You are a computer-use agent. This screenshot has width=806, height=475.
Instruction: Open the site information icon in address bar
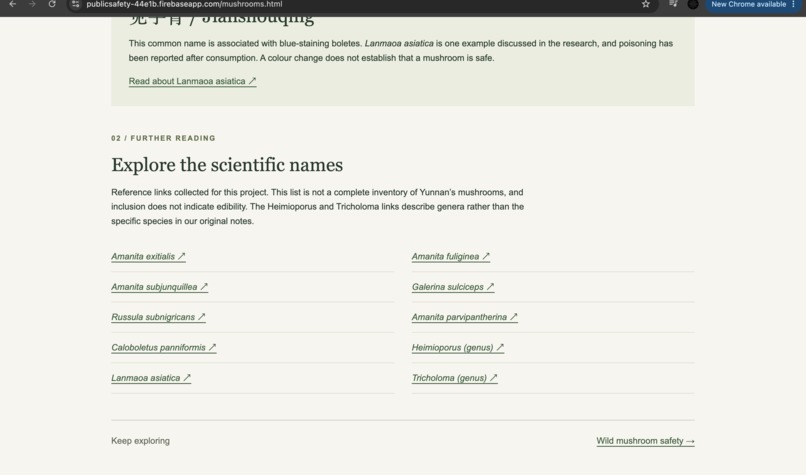click(x=76, y=4)
